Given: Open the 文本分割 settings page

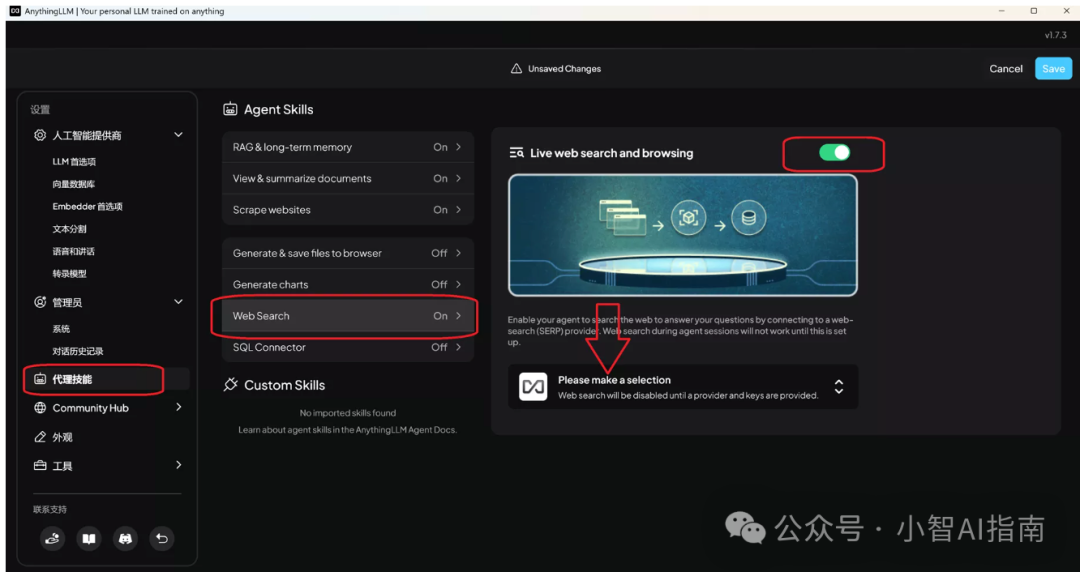Looking at the screenshot, I should [x=70, y=229].
